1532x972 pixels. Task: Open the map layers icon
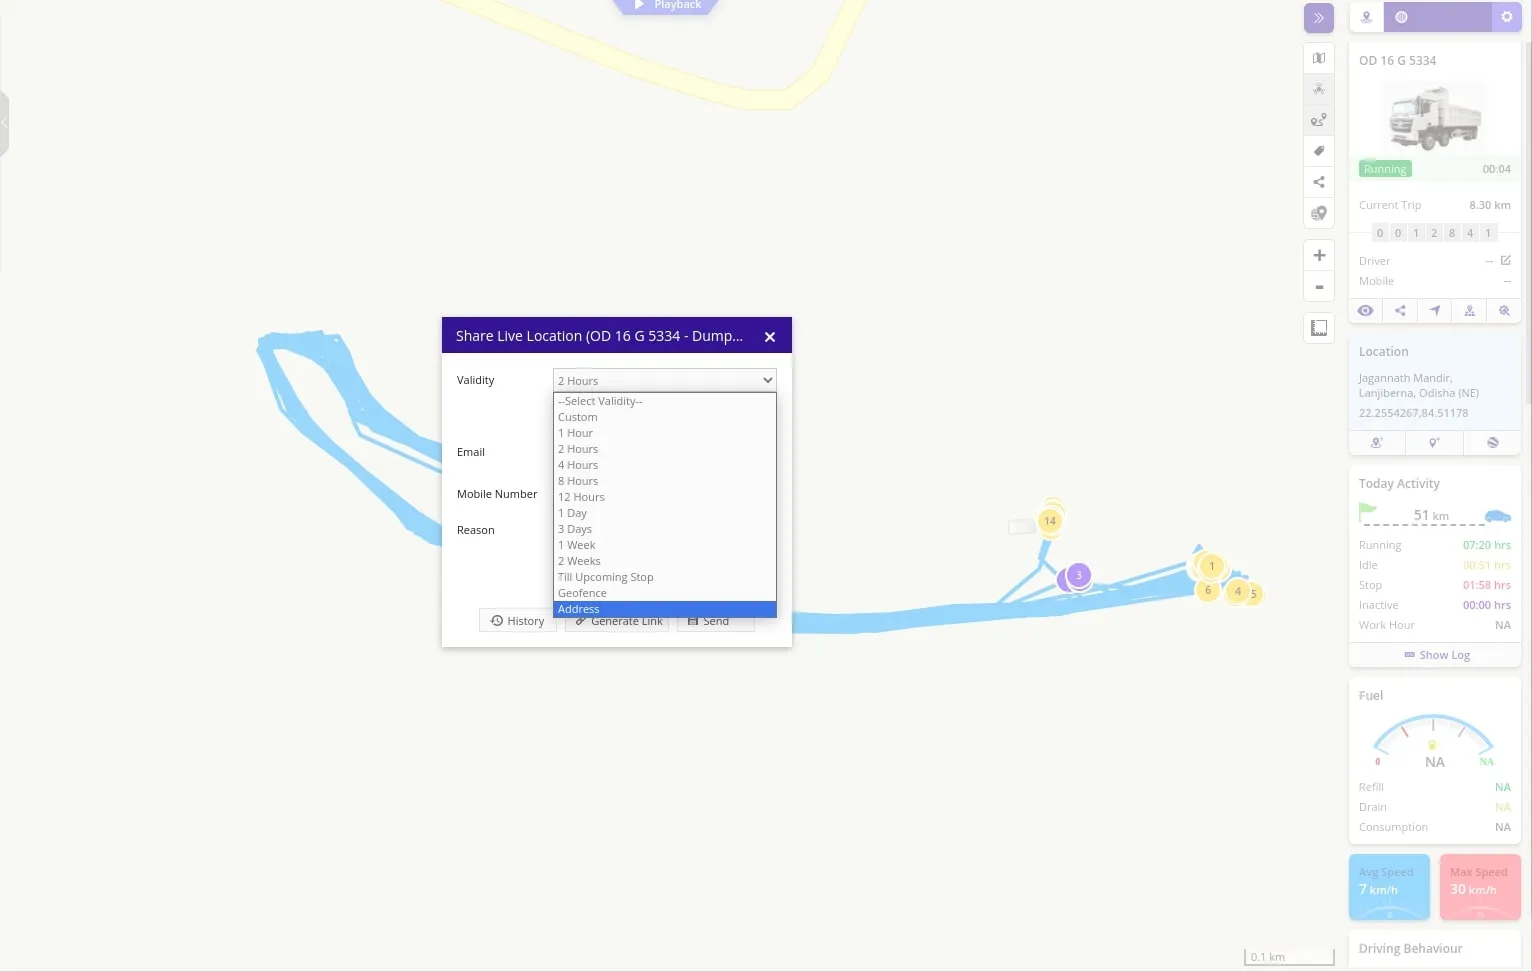(x=1319, y=58)
